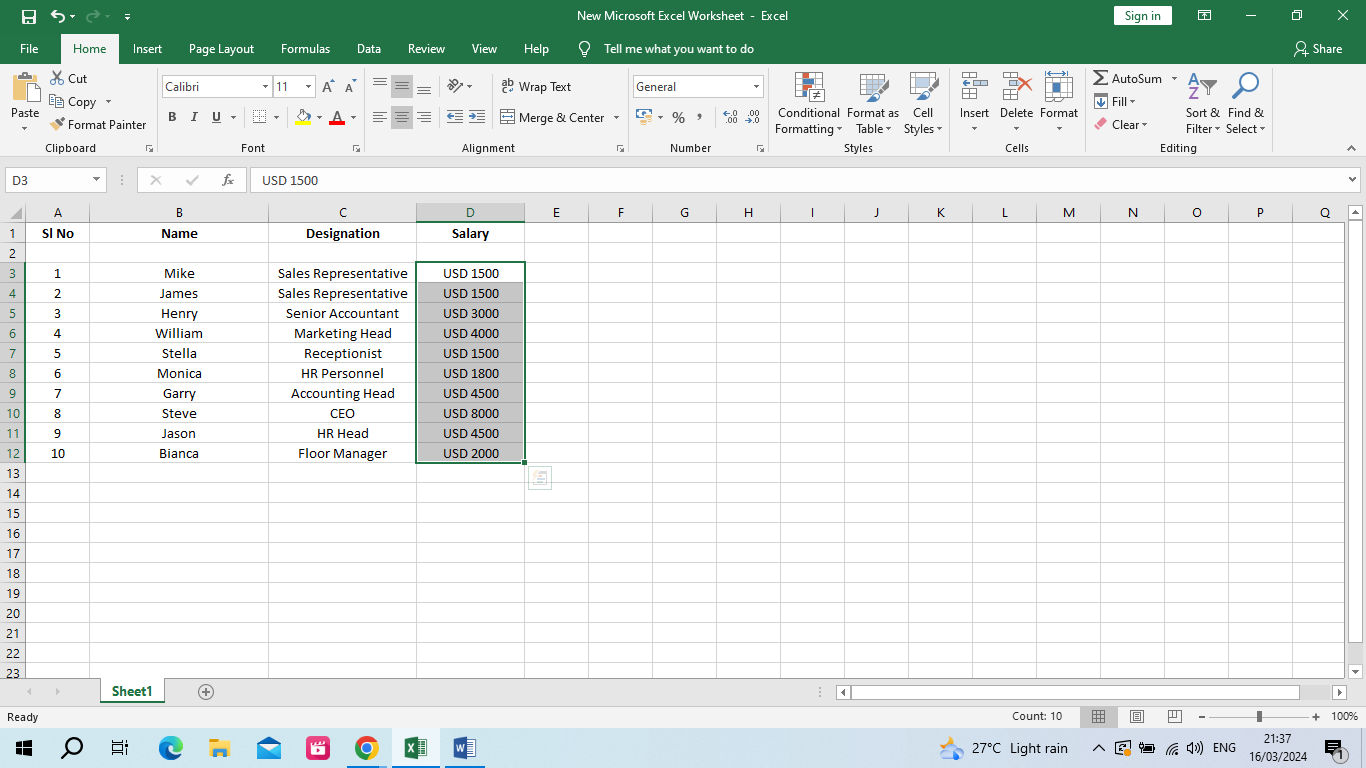Switch to Normal view in status bar
The width and height of the screenshot is (1366, 768).
pos(1098,716)
